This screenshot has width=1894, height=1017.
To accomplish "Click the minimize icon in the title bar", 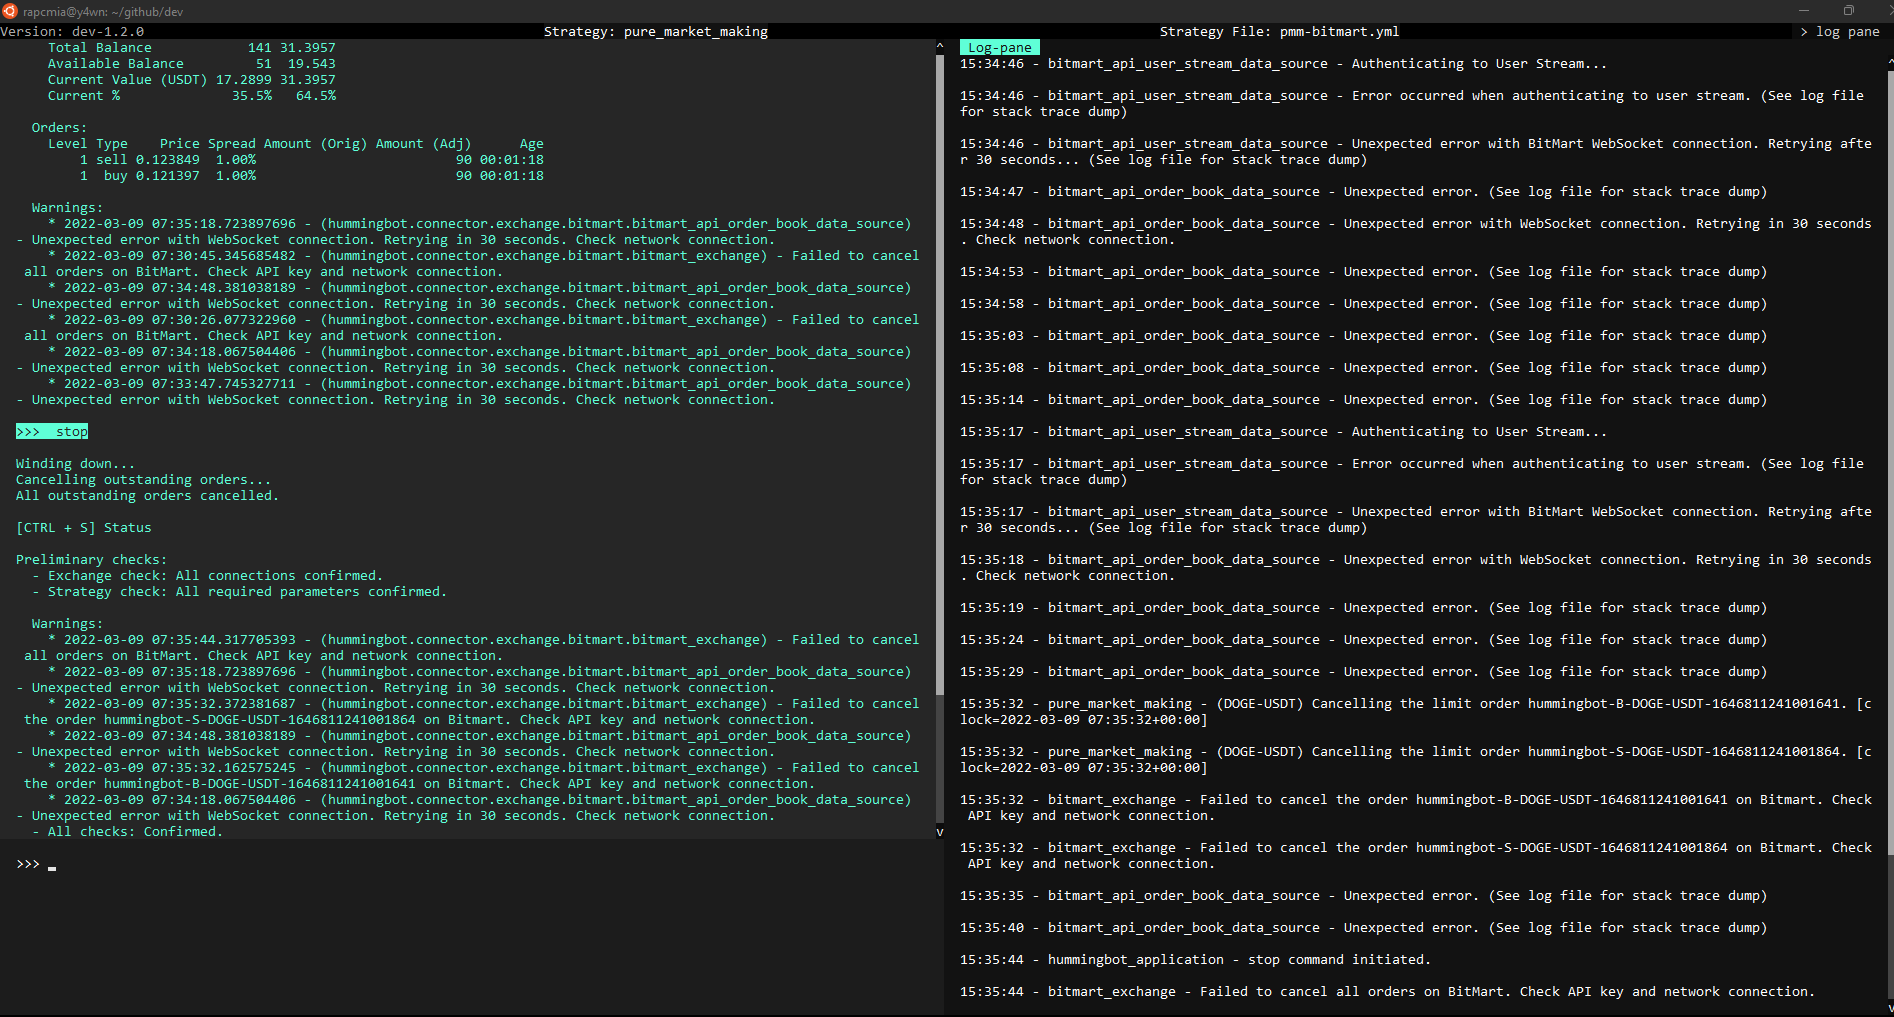I will point(1804,10).
